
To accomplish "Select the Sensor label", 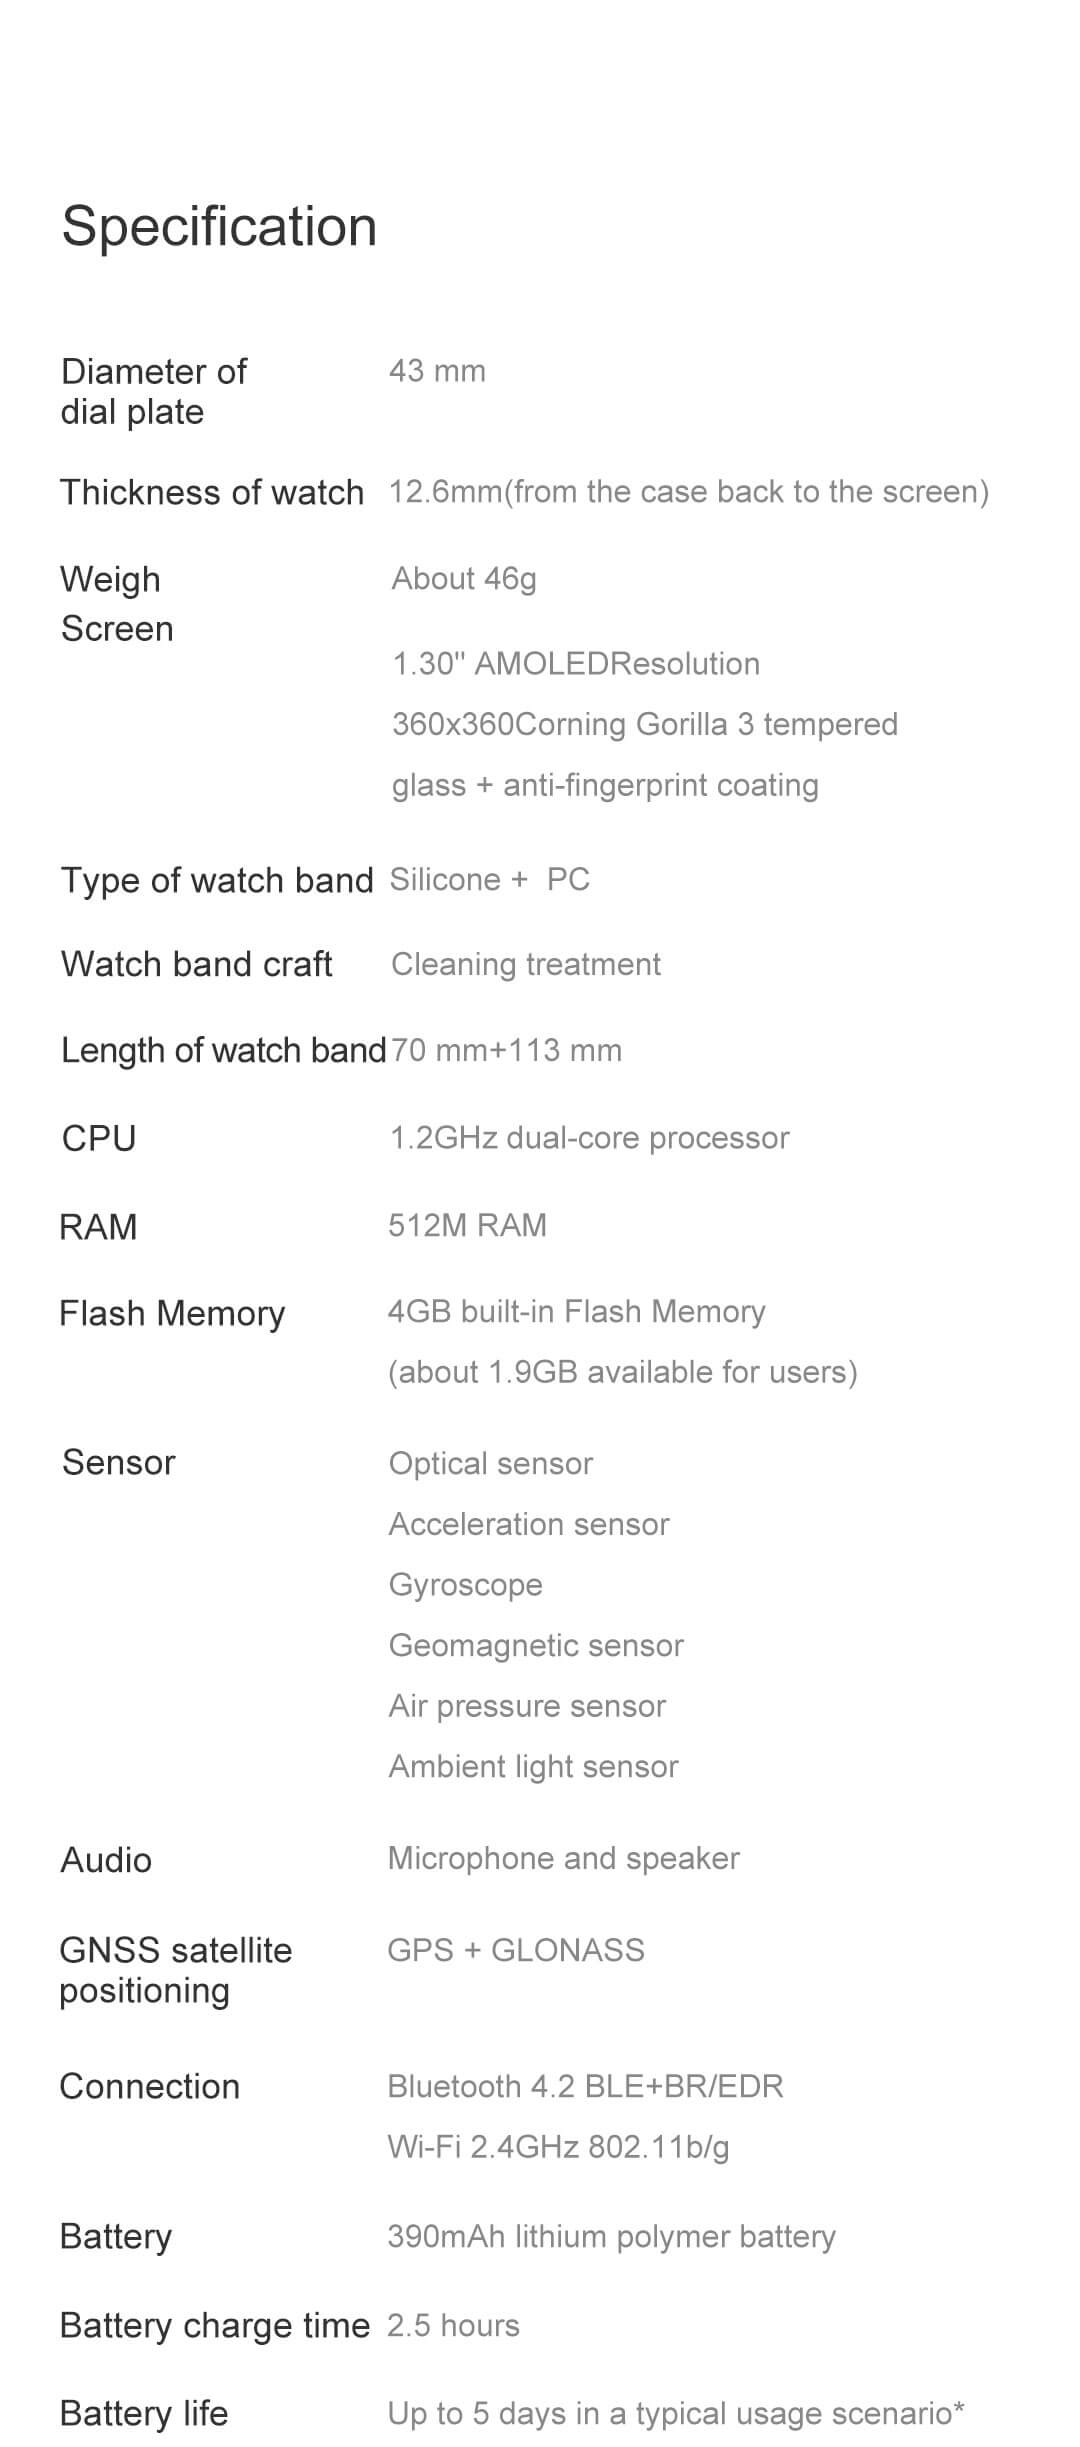I will point(119,1462).
